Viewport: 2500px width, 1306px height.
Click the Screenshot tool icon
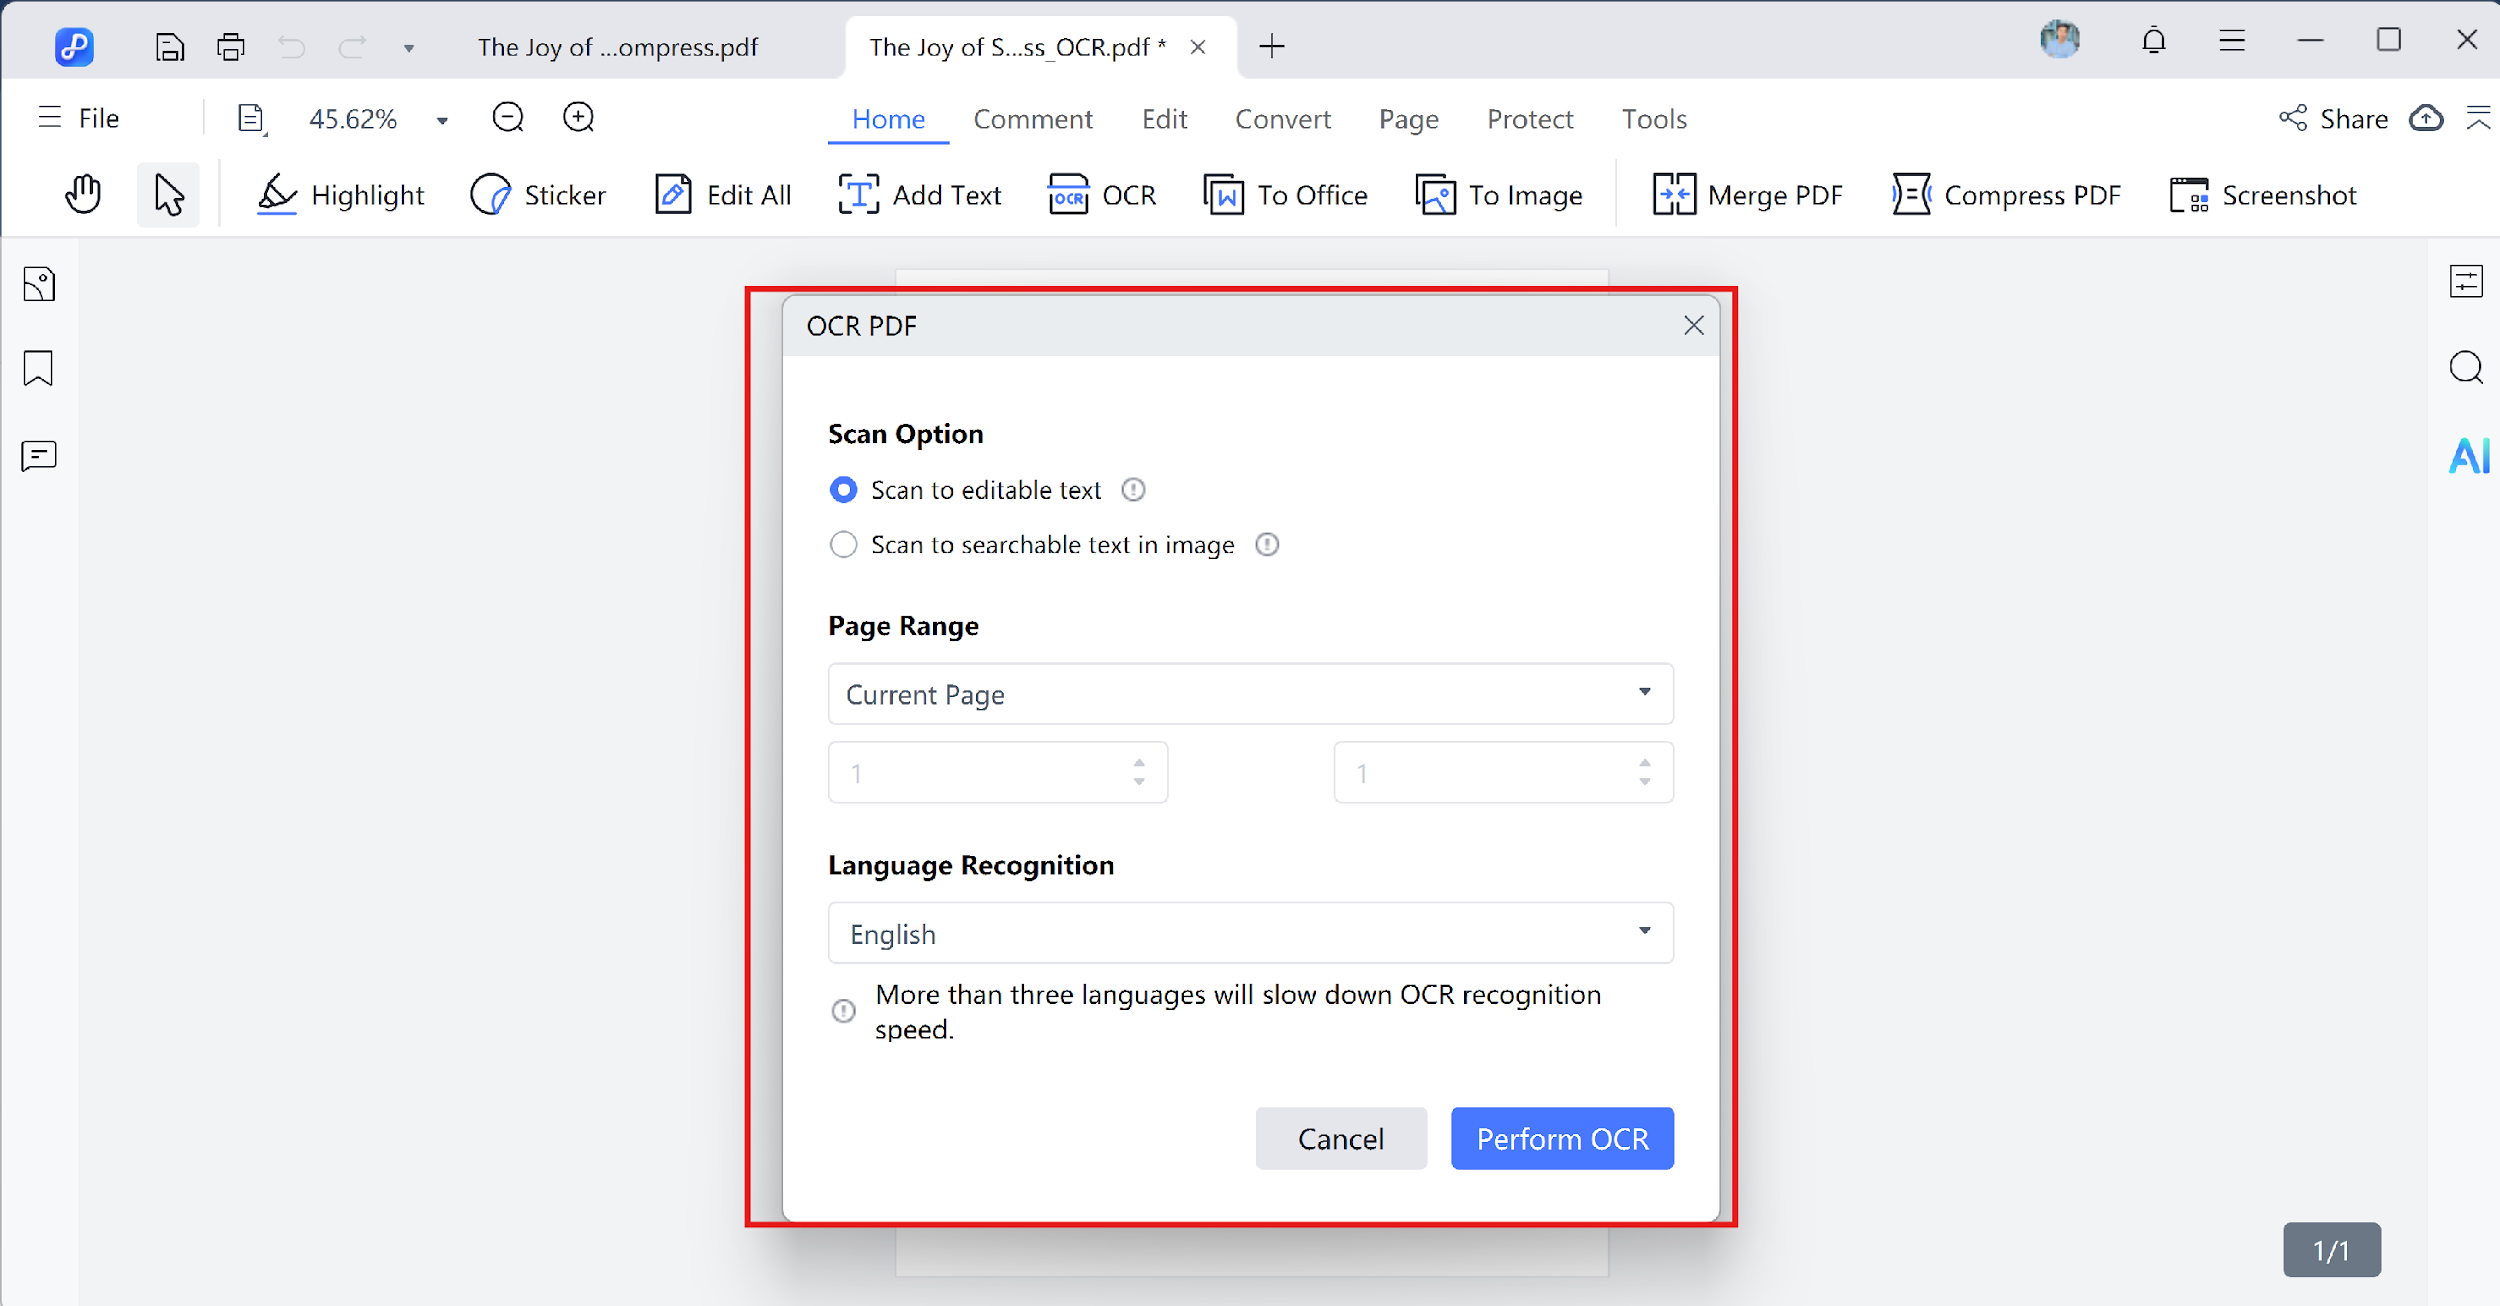click(2188, 194)
